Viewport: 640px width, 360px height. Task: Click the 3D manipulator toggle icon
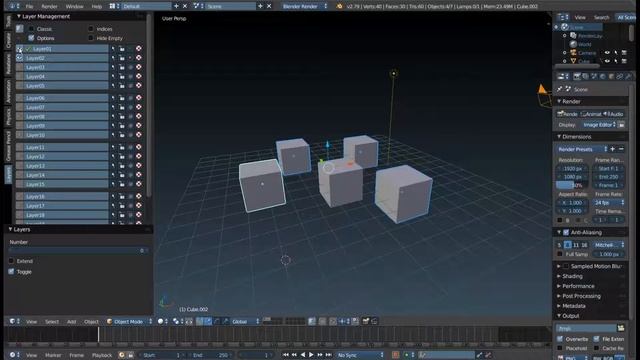point(200,322)
